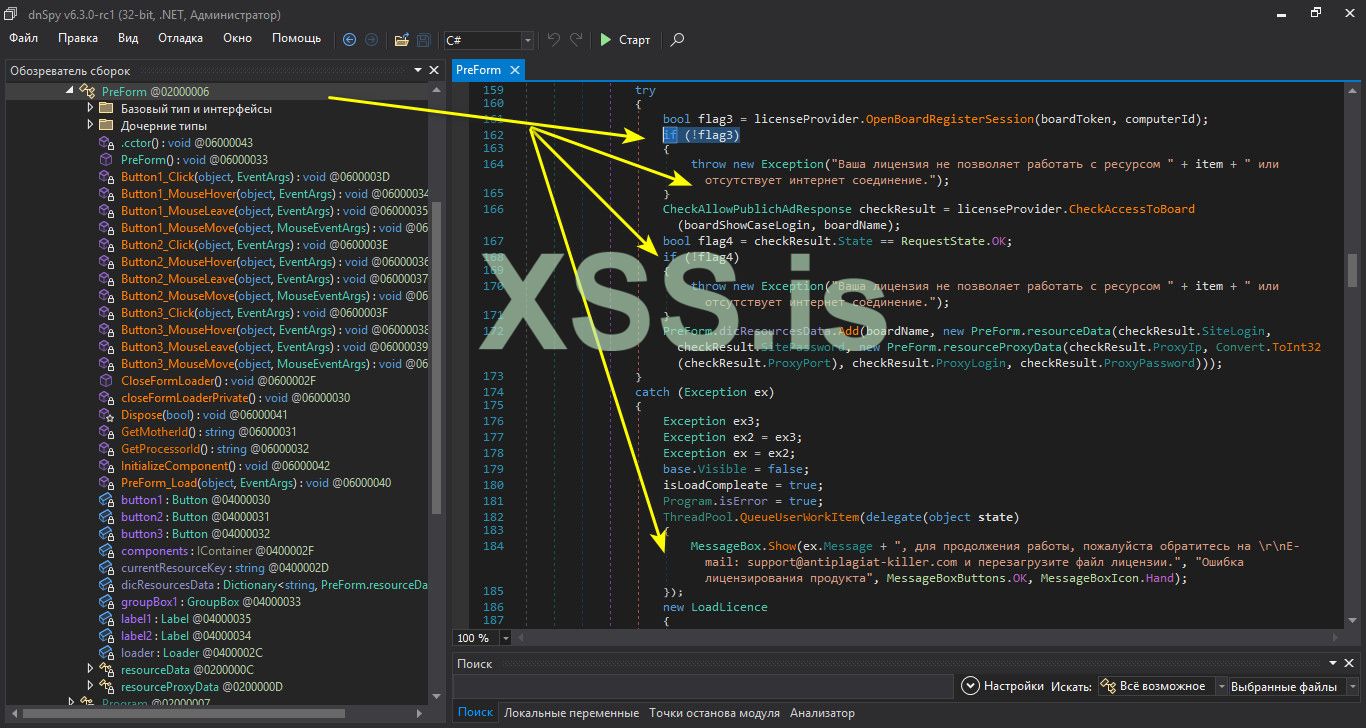The height and width of the screenshot is (728, 1366).
Task: Switch to 'Локальные переменные' tab
Action: [571, 713]
